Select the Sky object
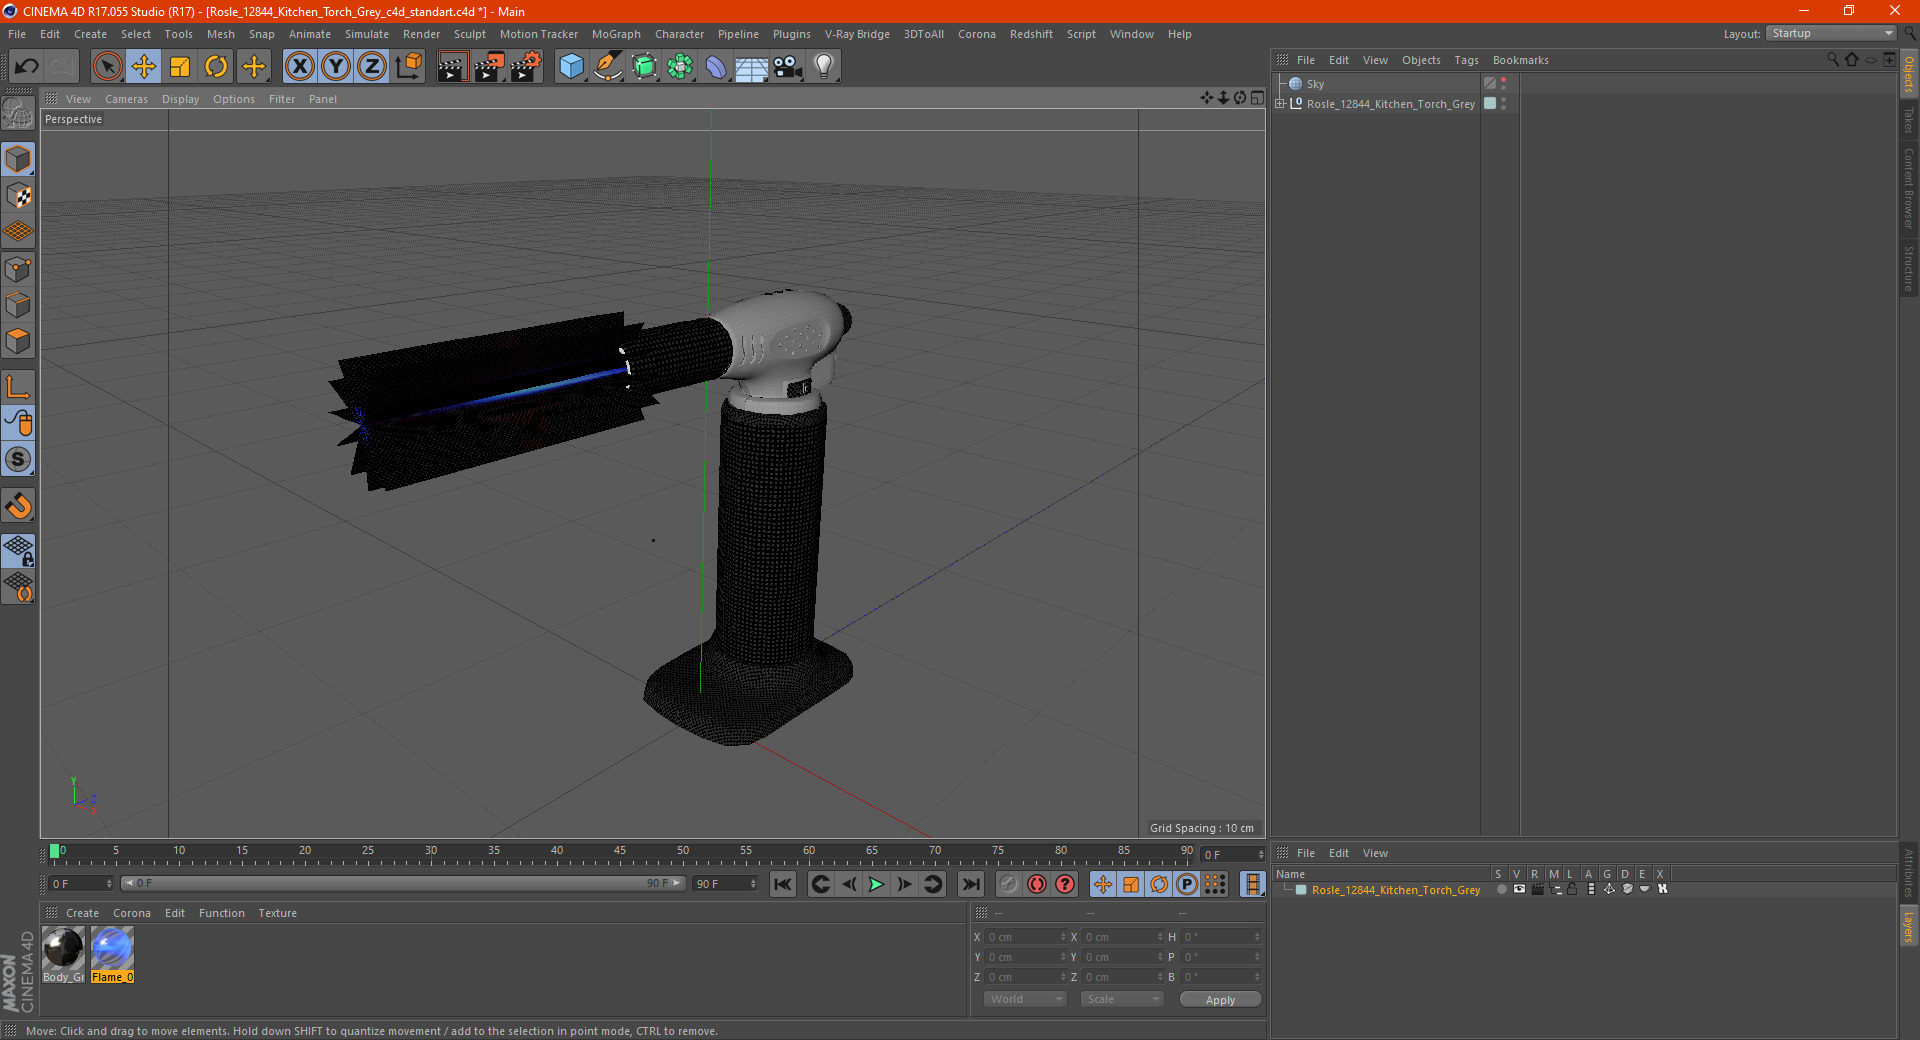 pyautogui.click(x=1315, y=84)
